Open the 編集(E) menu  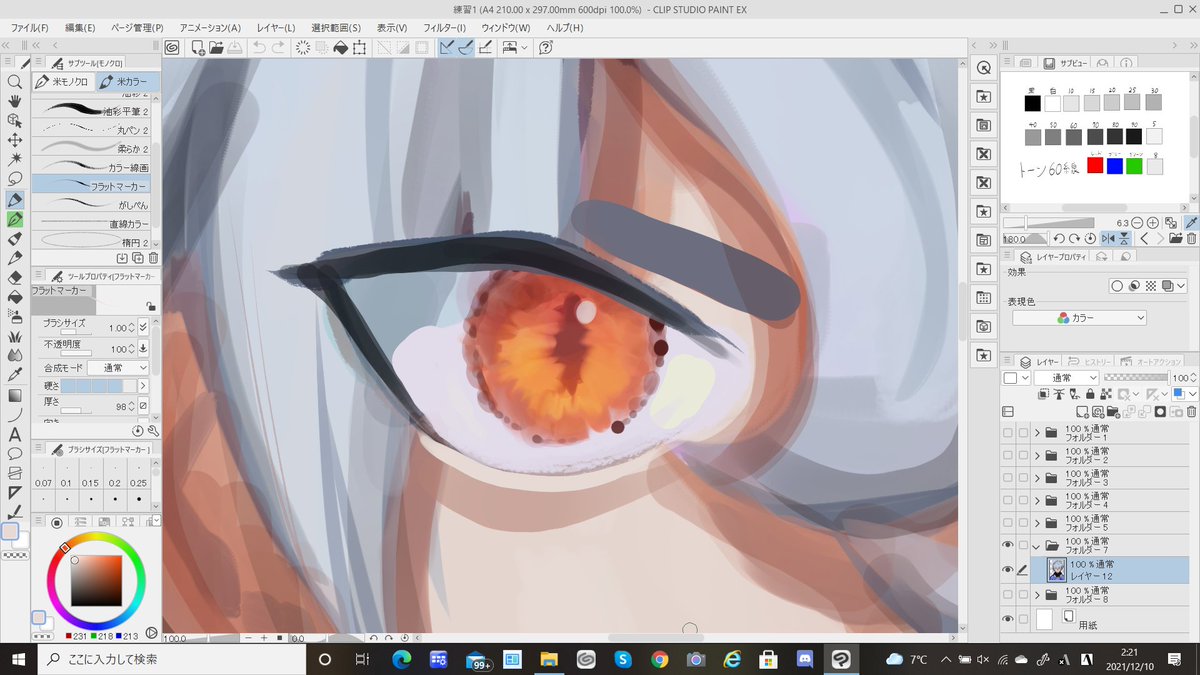click(x=80, y=27)
